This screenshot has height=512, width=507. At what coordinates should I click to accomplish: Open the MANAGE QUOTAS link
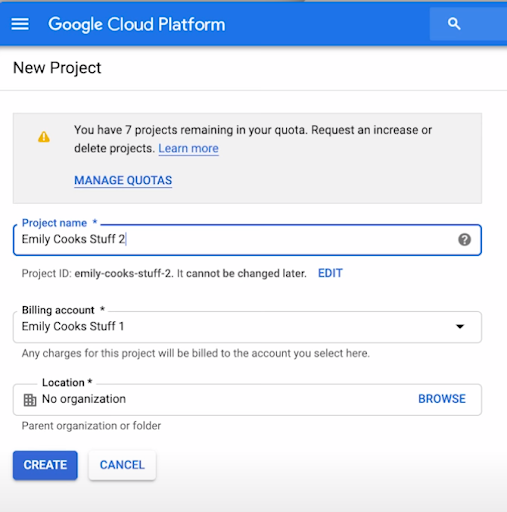pyautogui.click(x=123, y=180)
